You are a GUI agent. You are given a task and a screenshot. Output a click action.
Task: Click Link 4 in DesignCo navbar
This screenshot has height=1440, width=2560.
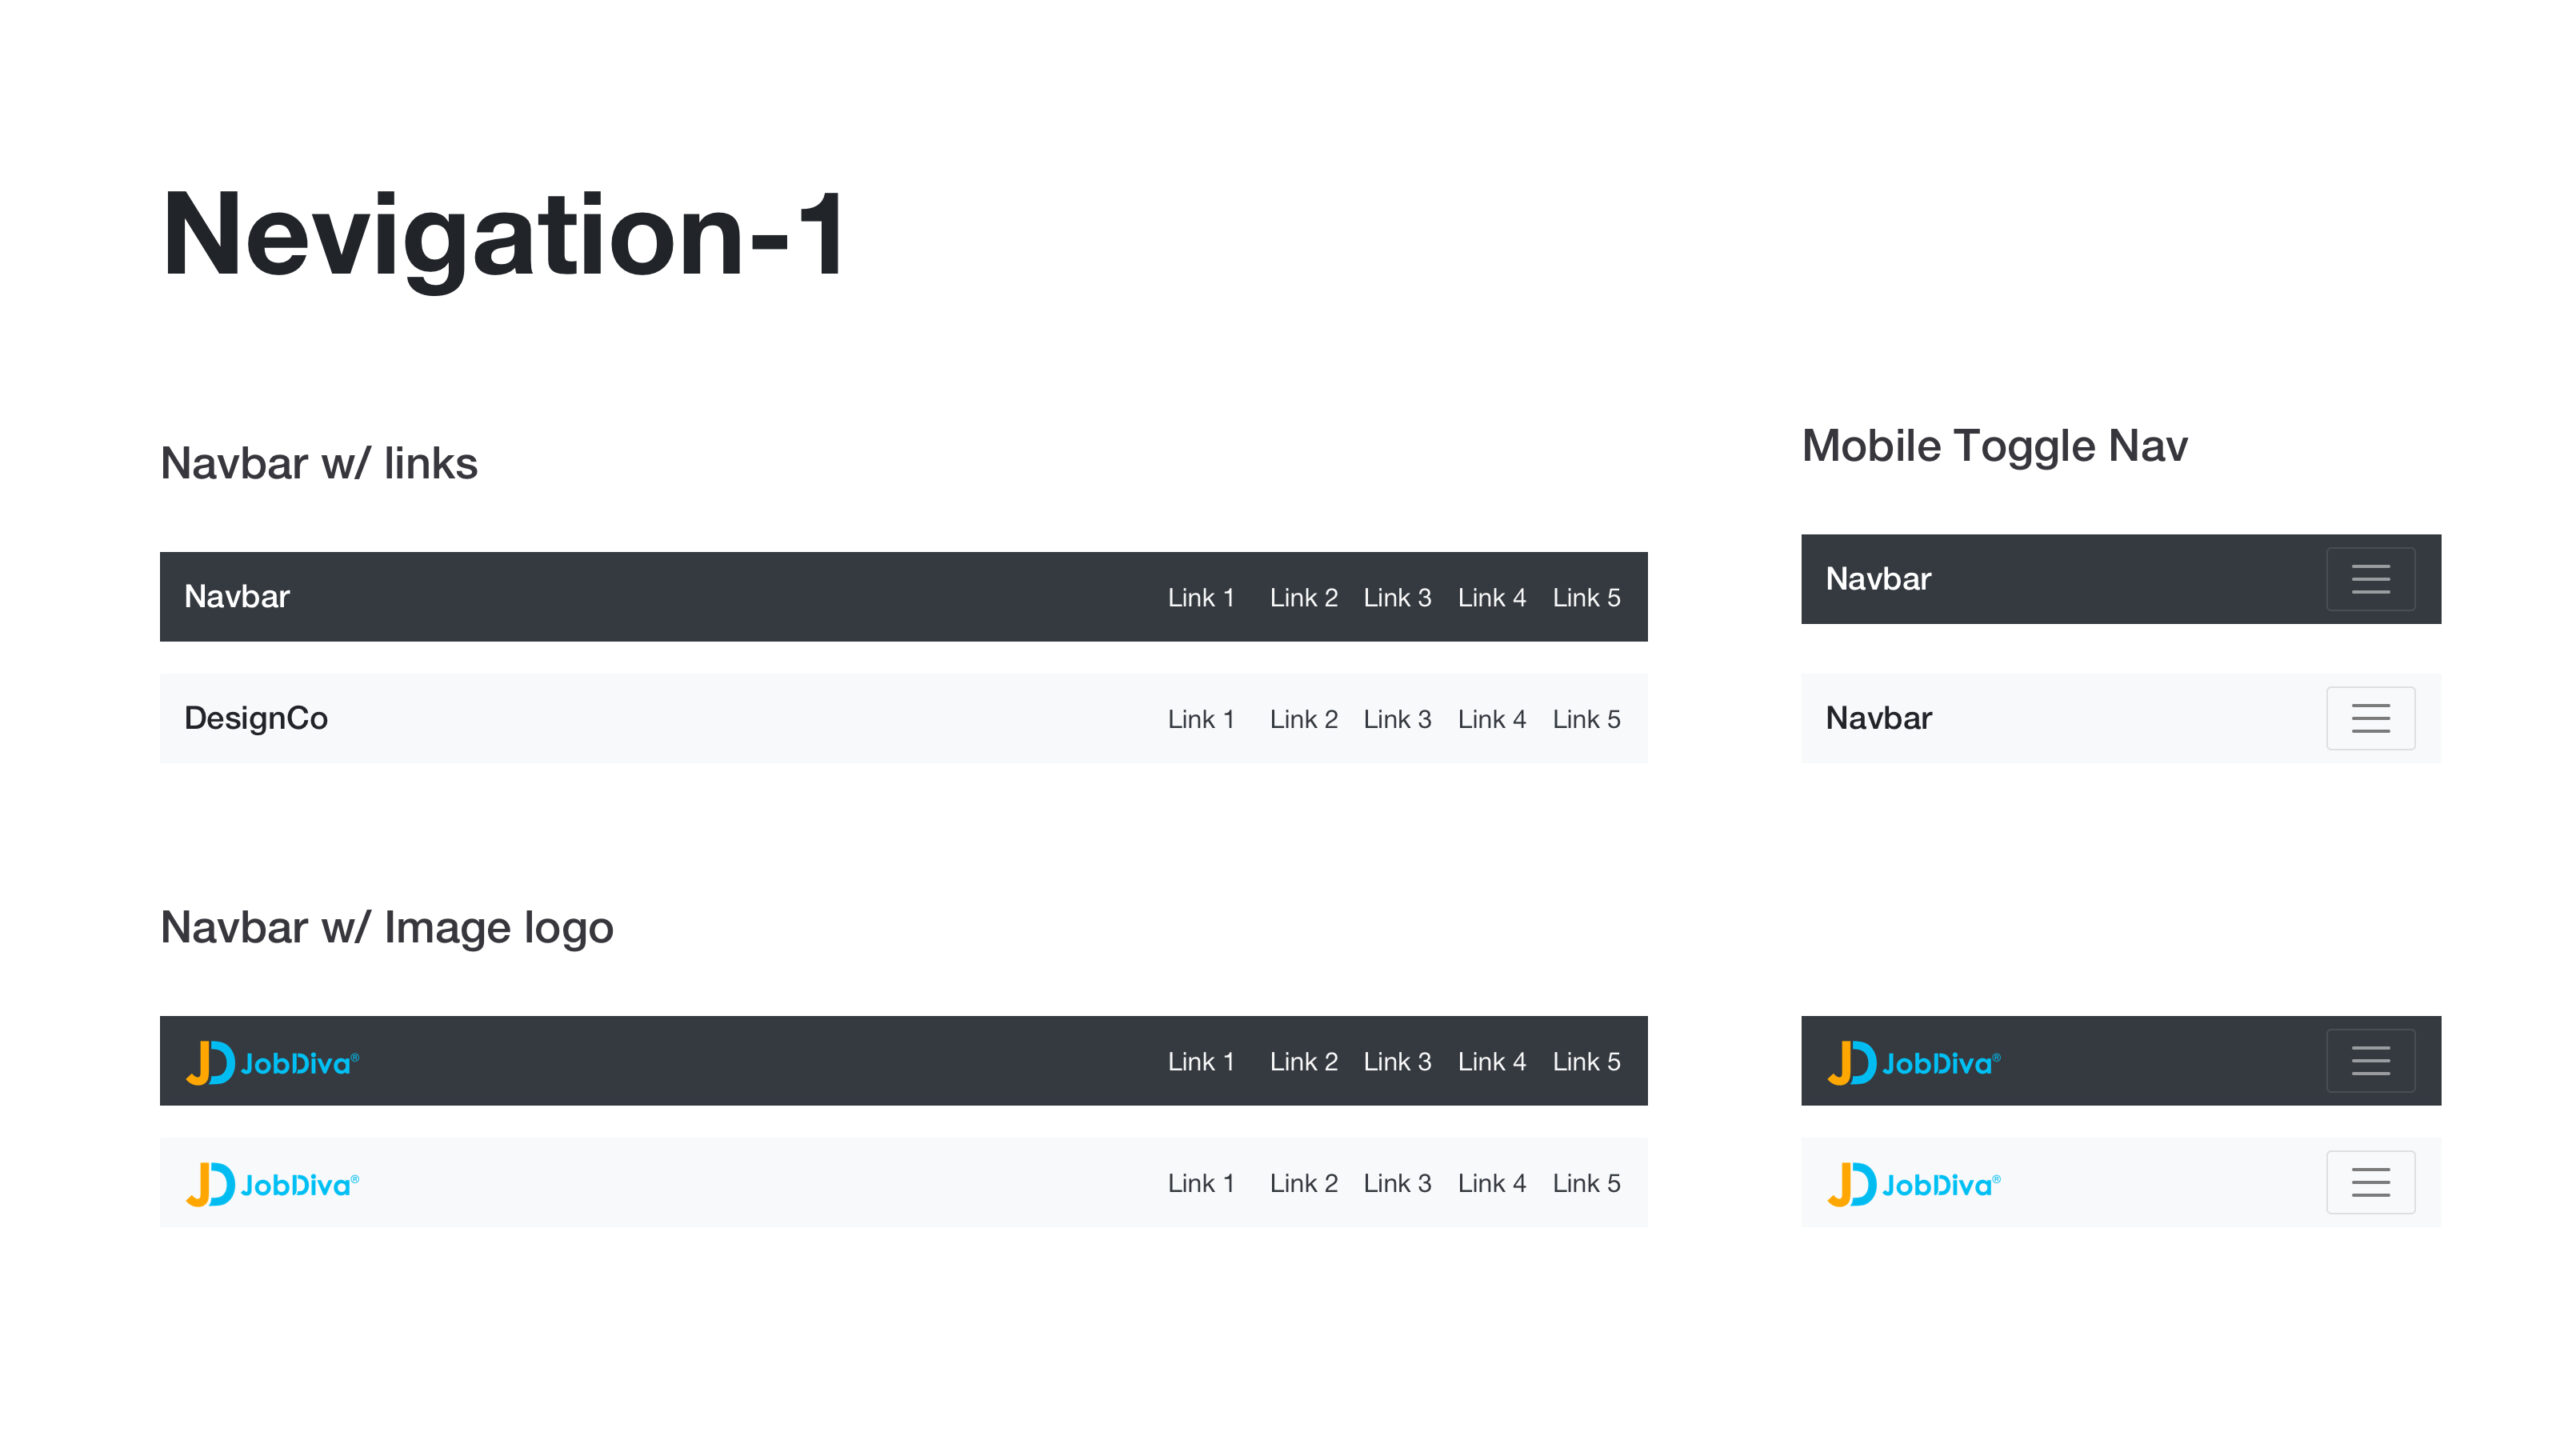1491,719
